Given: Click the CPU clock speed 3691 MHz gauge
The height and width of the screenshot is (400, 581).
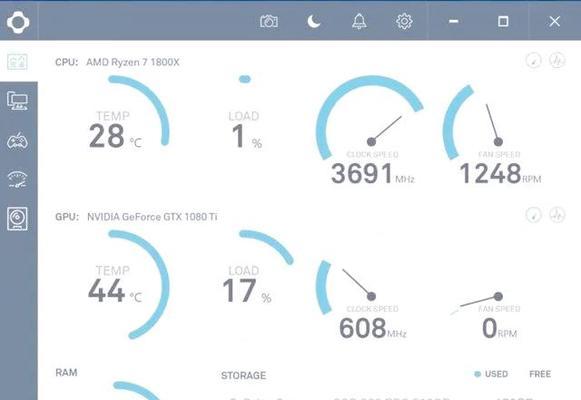Looking at the screenshot, I should click(x=371, y=130).
